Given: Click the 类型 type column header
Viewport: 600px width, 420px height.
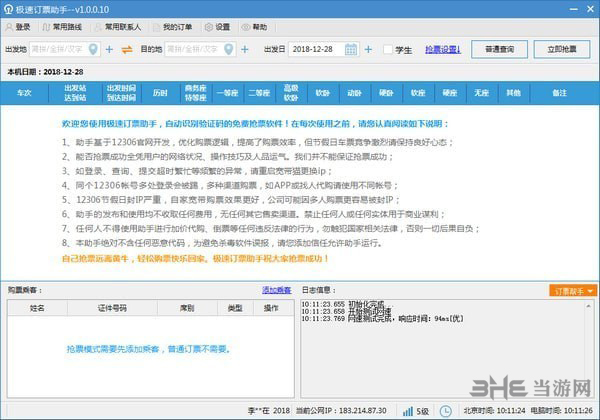Looking at the screenshot, I should point(235,308).
